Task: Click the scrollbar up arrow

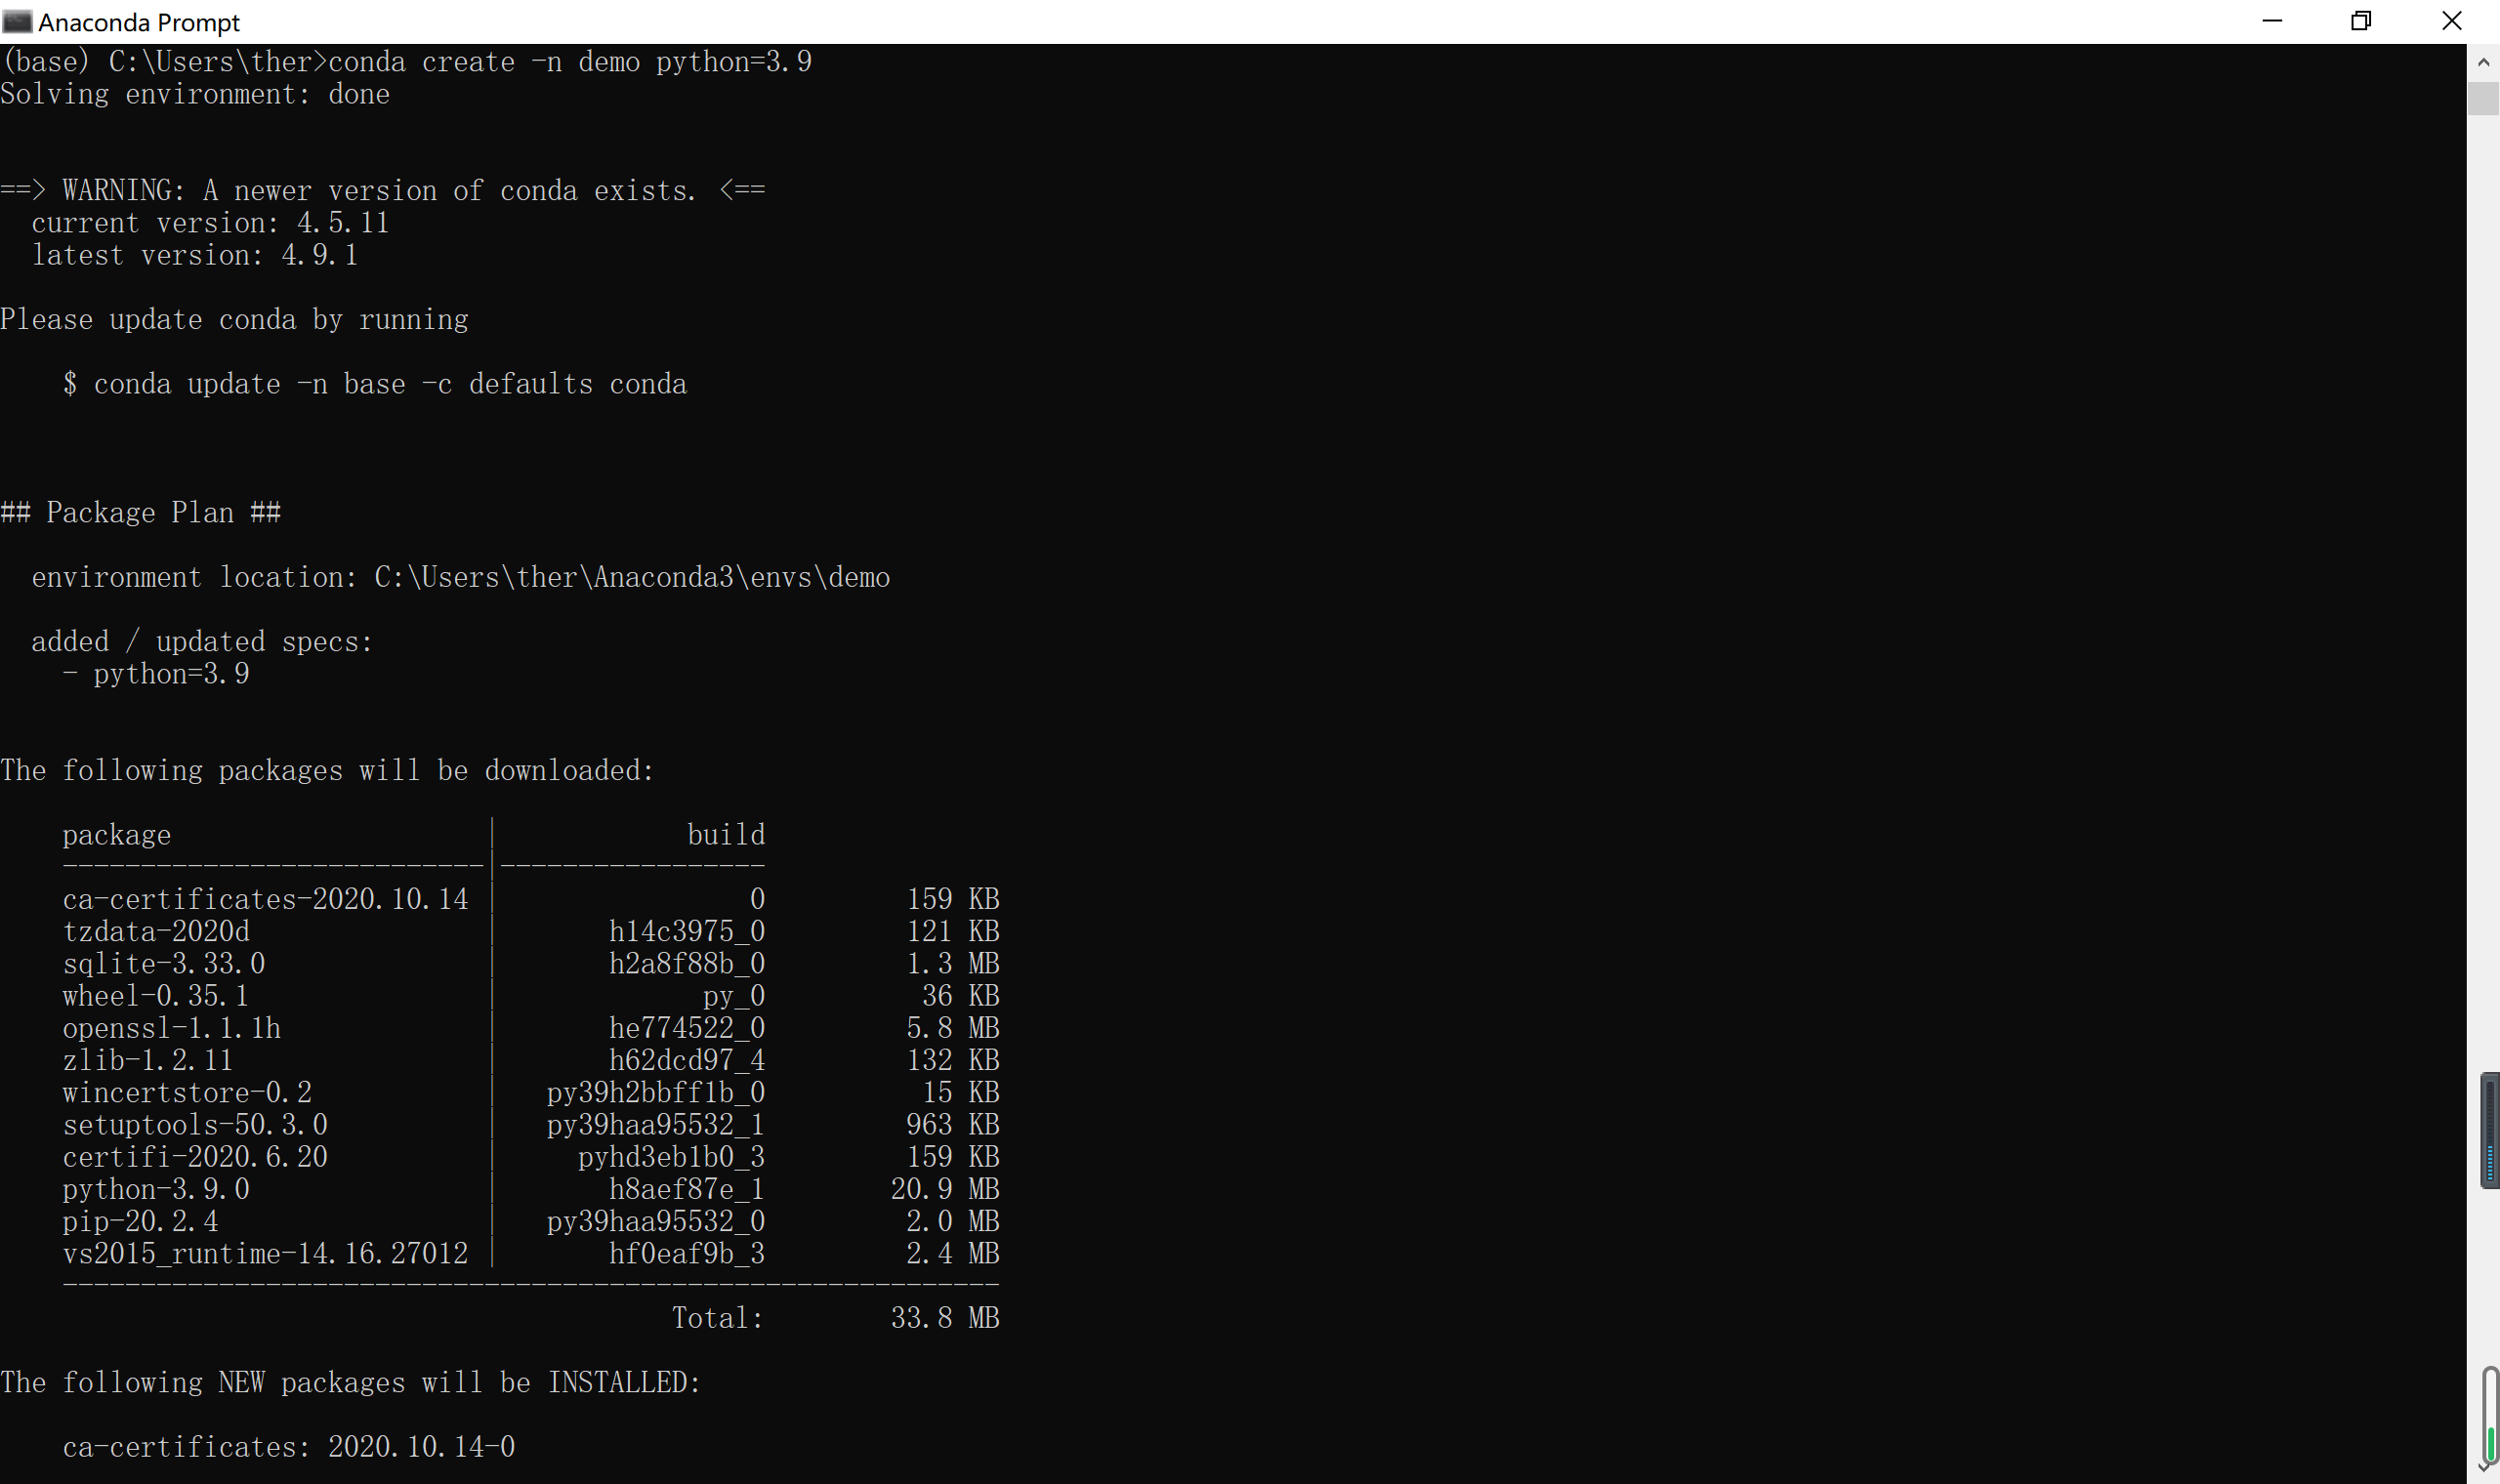Action: coord(2483,62)
